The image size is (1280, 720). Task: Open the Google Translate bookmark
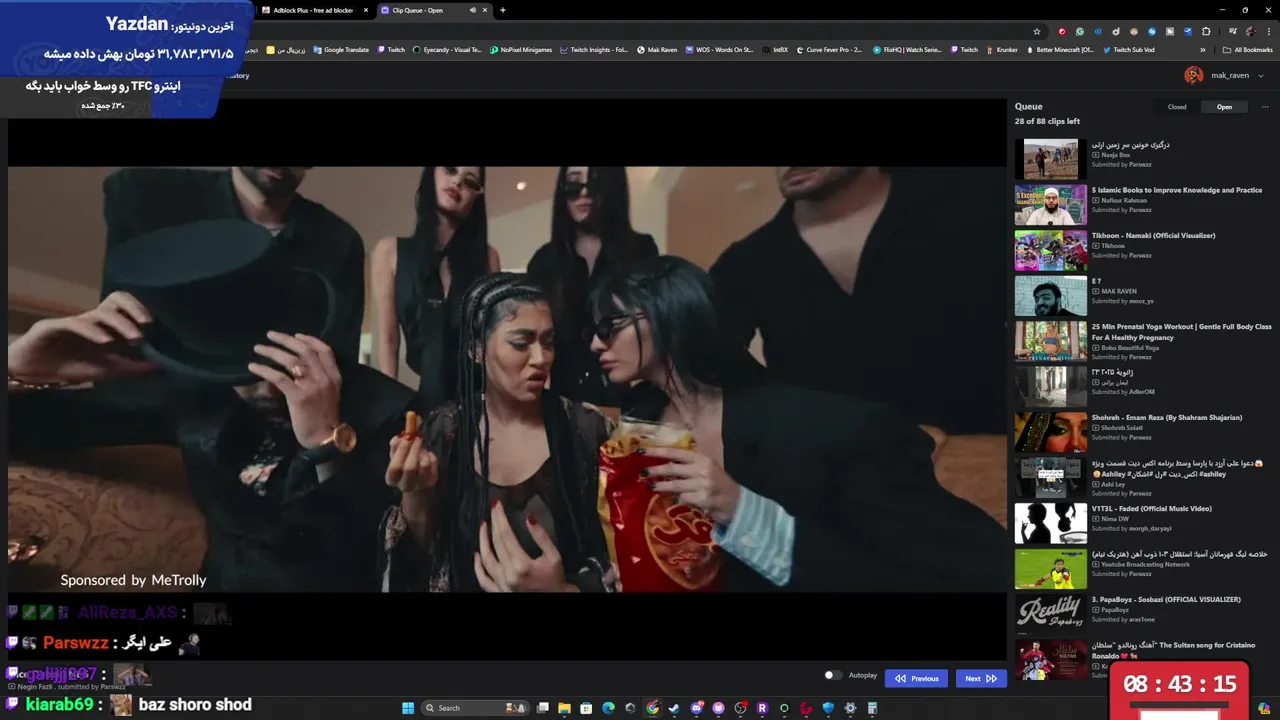(340, 50)
